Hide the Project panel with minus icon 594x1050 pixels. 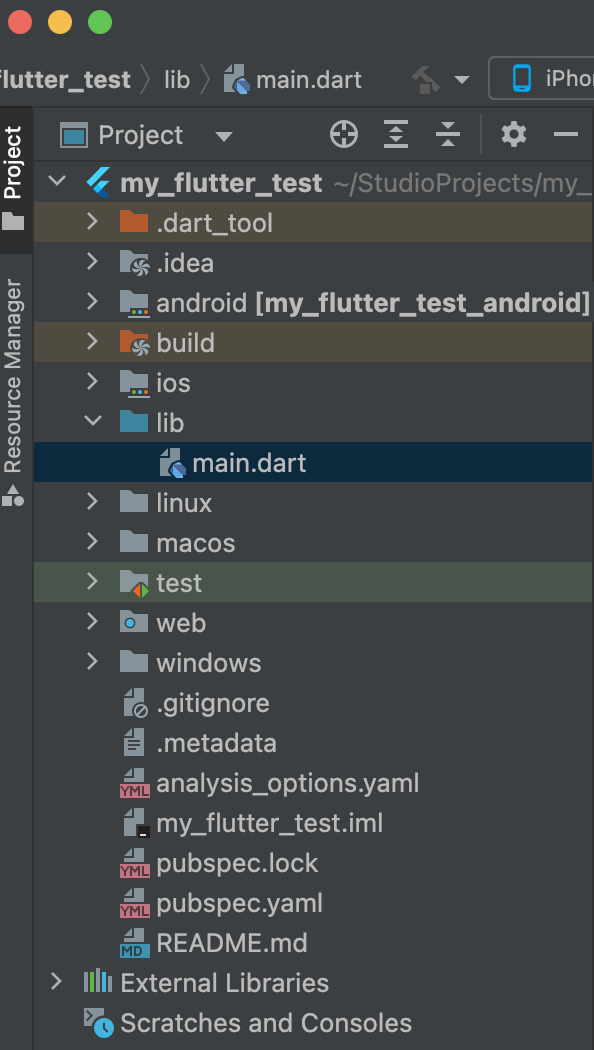[566, 135]
